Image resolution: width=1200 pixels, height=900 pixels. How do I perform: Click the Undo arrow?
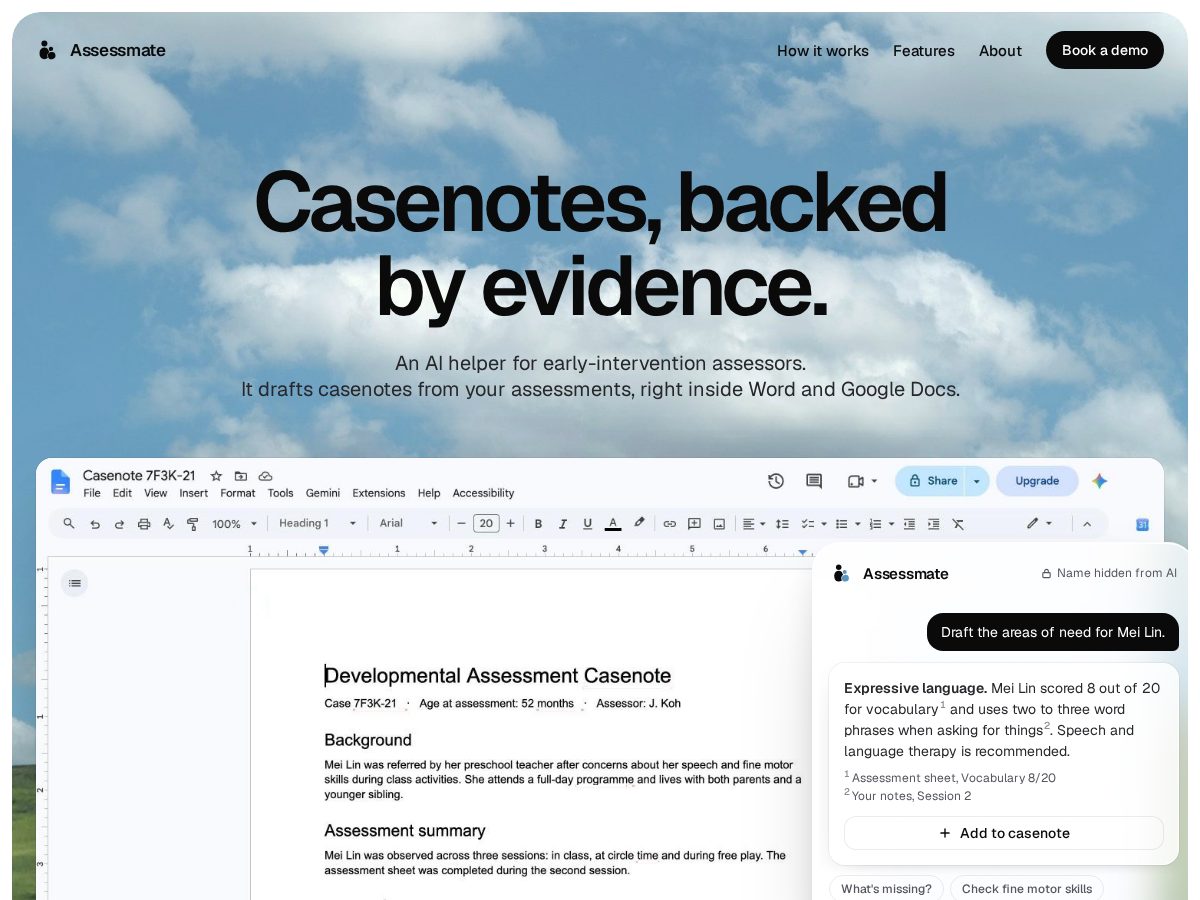tap(95, 523)
